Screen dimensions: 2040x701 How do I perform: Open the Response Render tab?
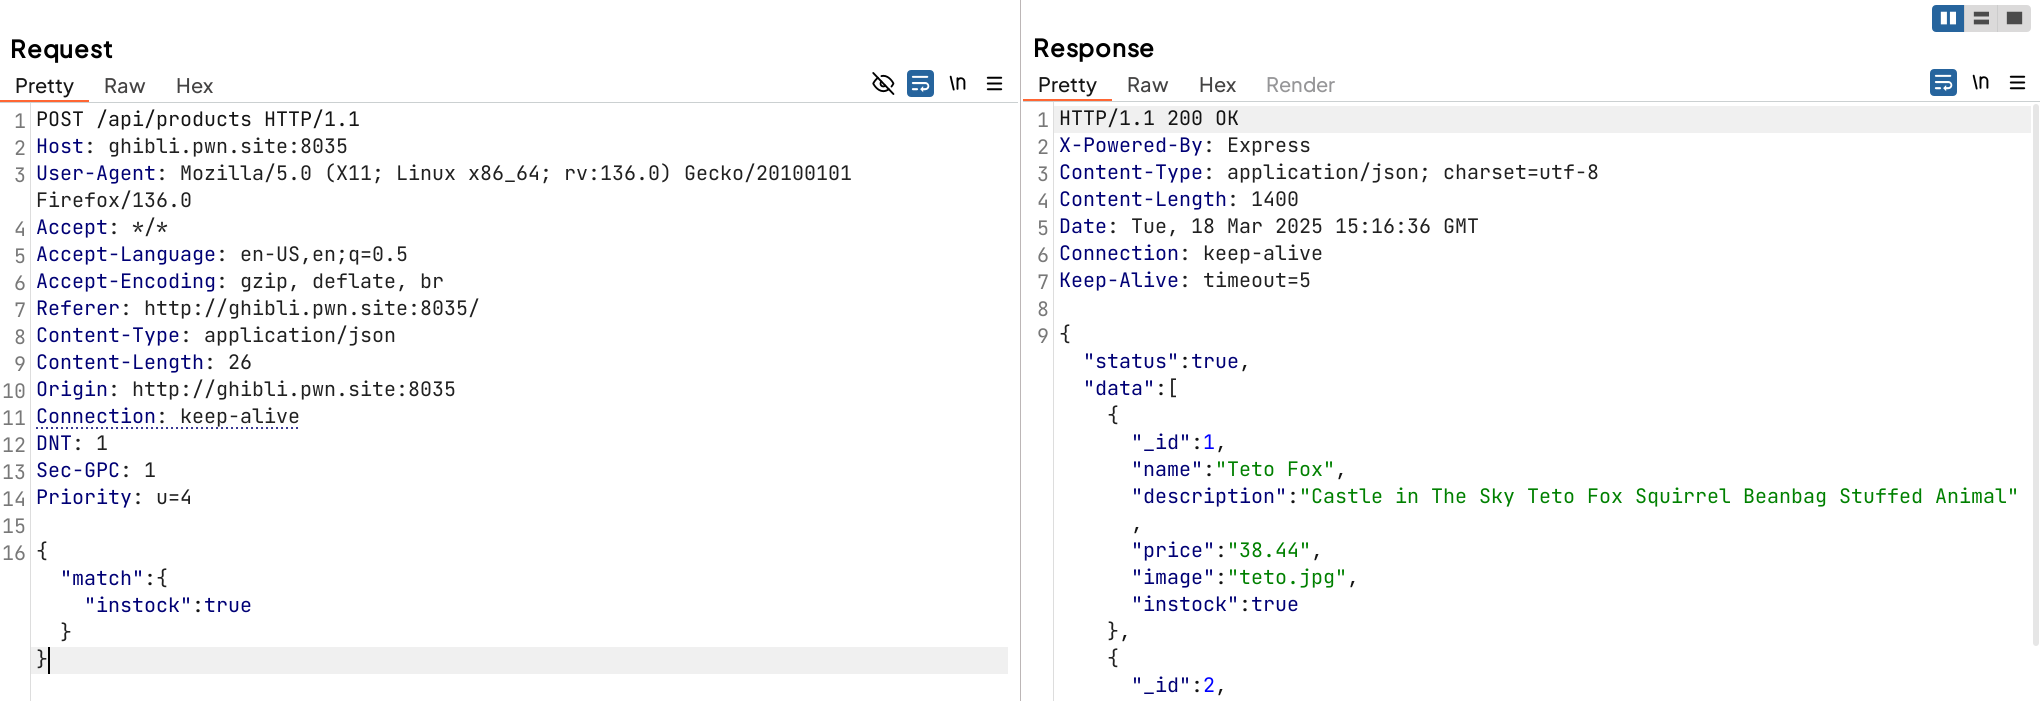[1300, 85]
